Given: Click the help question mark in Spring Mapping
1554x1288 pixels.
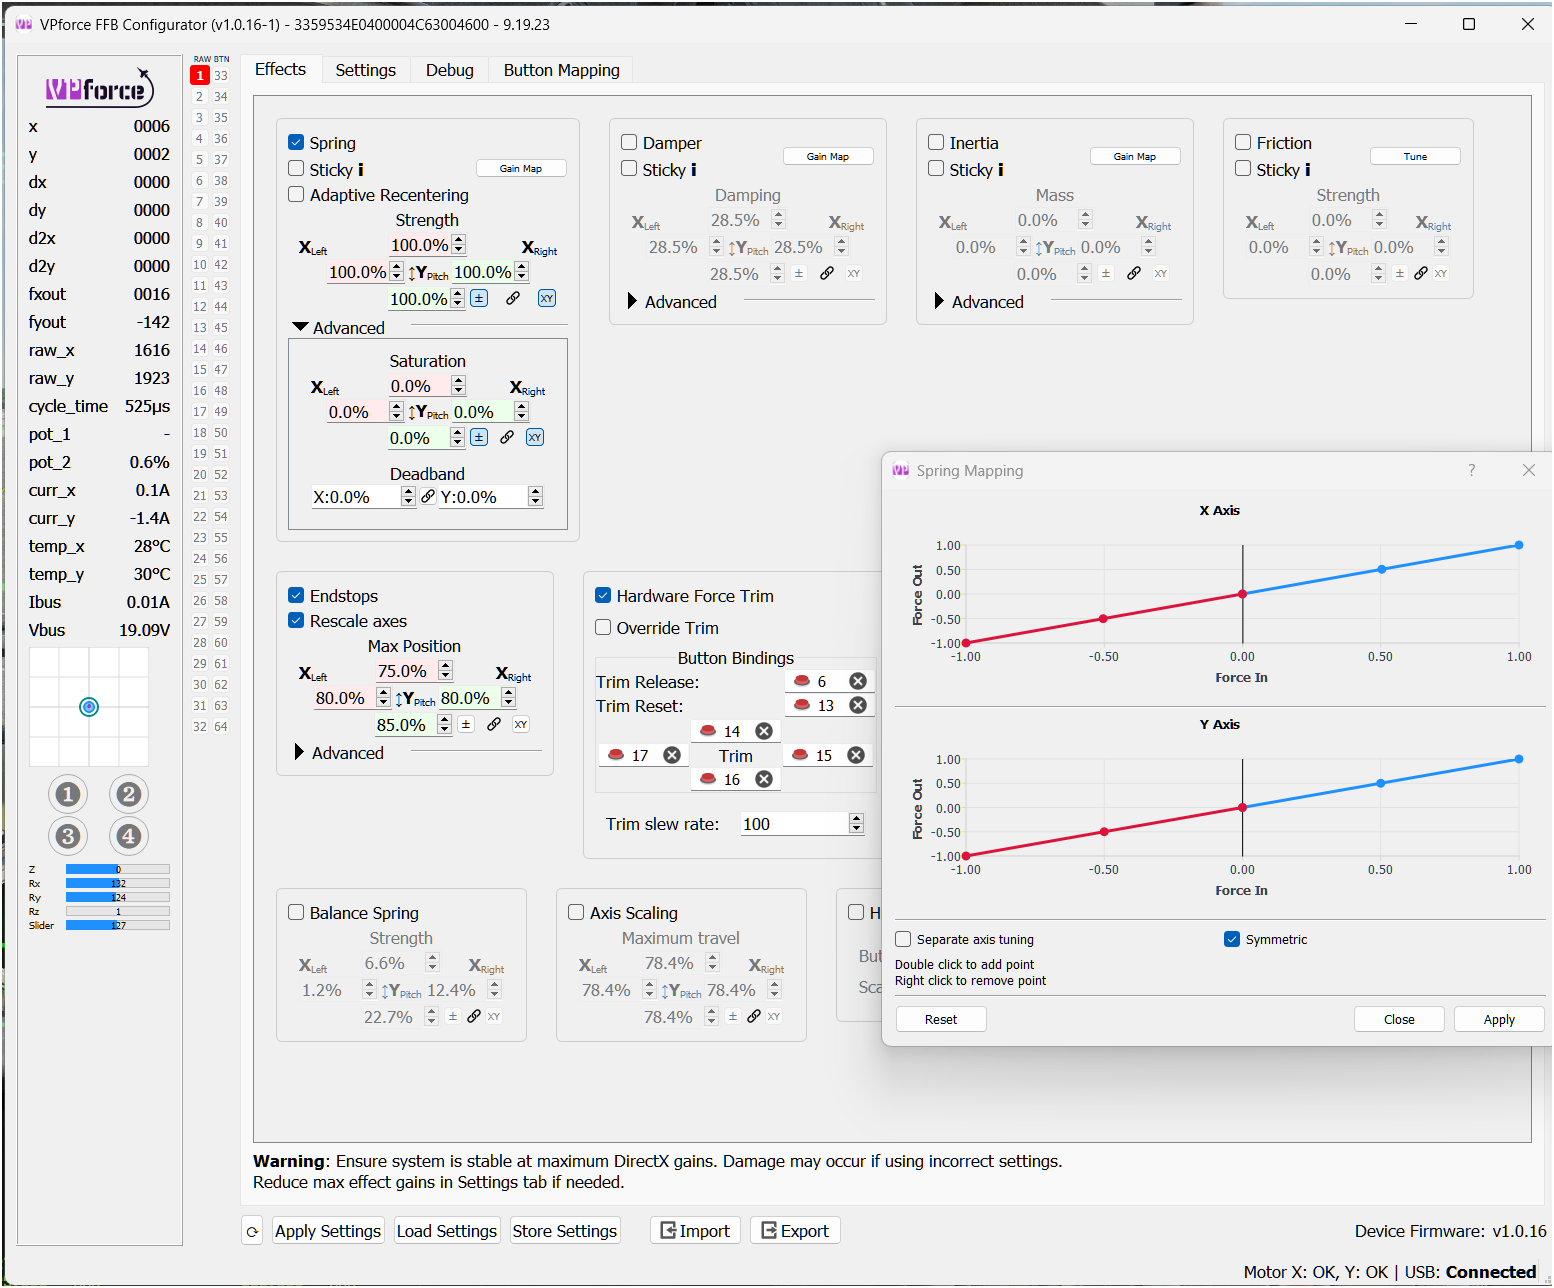Looking at the screenshot, I should (1472, 470).
